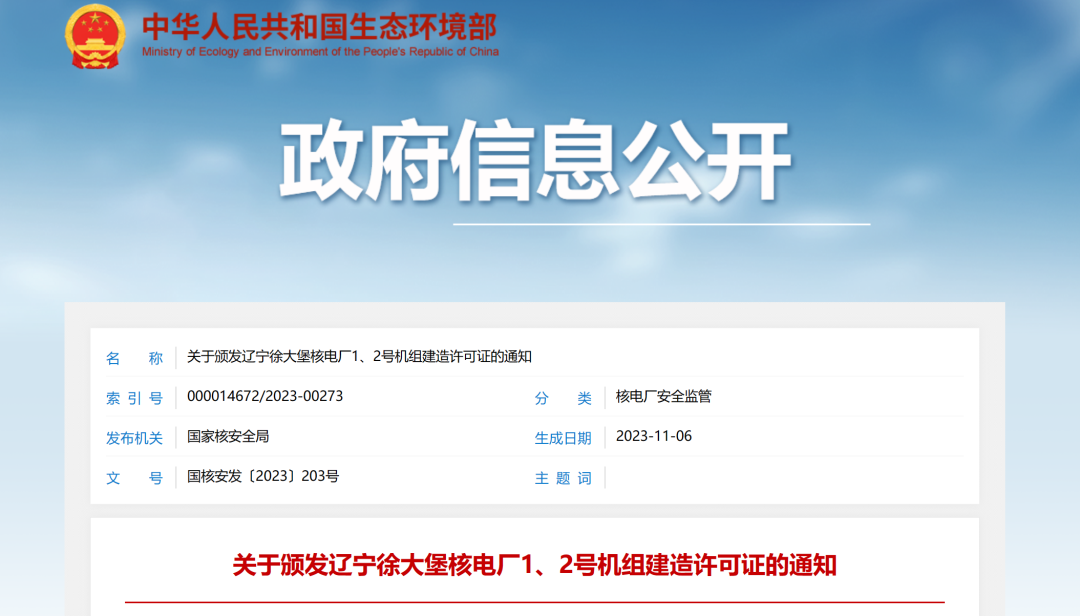Select the 索引号 field label

coord(134,398)
